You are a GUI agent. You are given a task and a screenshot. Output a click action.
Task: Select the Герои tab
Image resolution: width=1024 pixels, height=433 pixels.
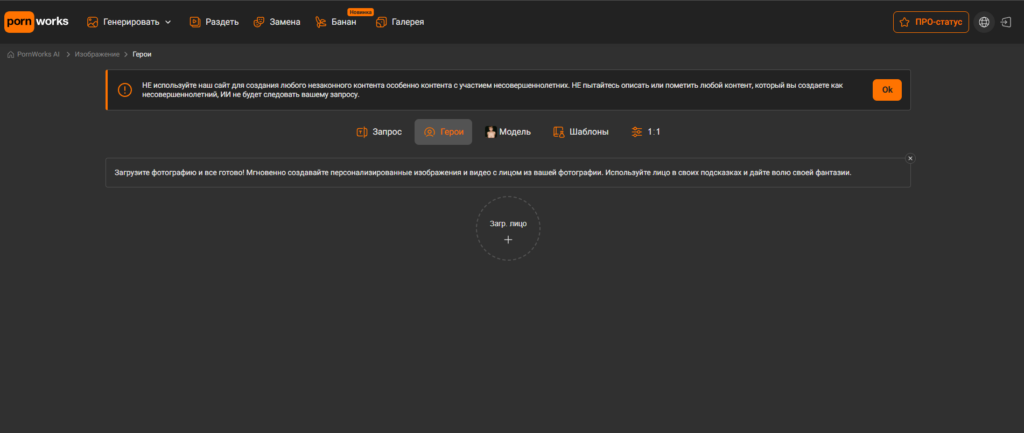443,132
